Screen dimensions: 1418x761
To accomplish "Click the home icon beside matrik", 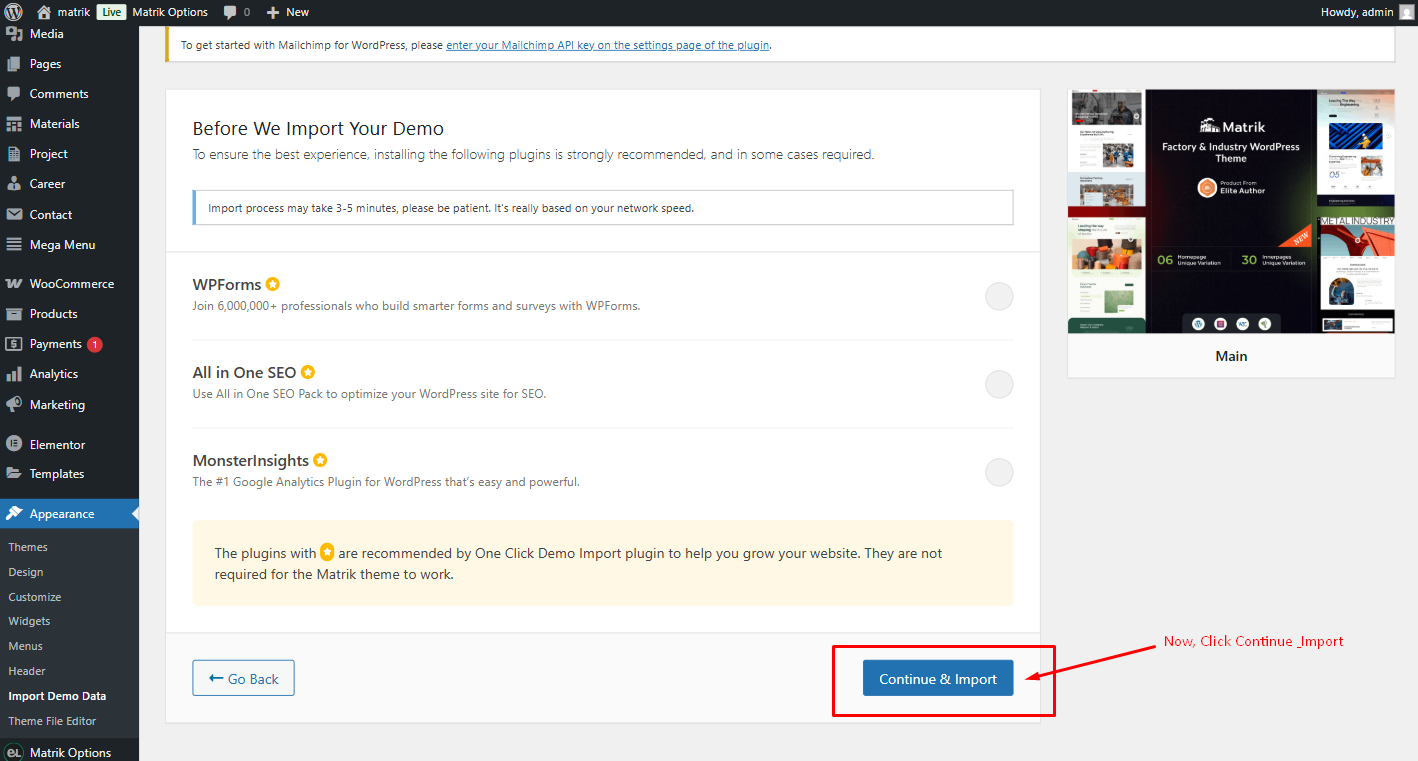I will [44, 12].
